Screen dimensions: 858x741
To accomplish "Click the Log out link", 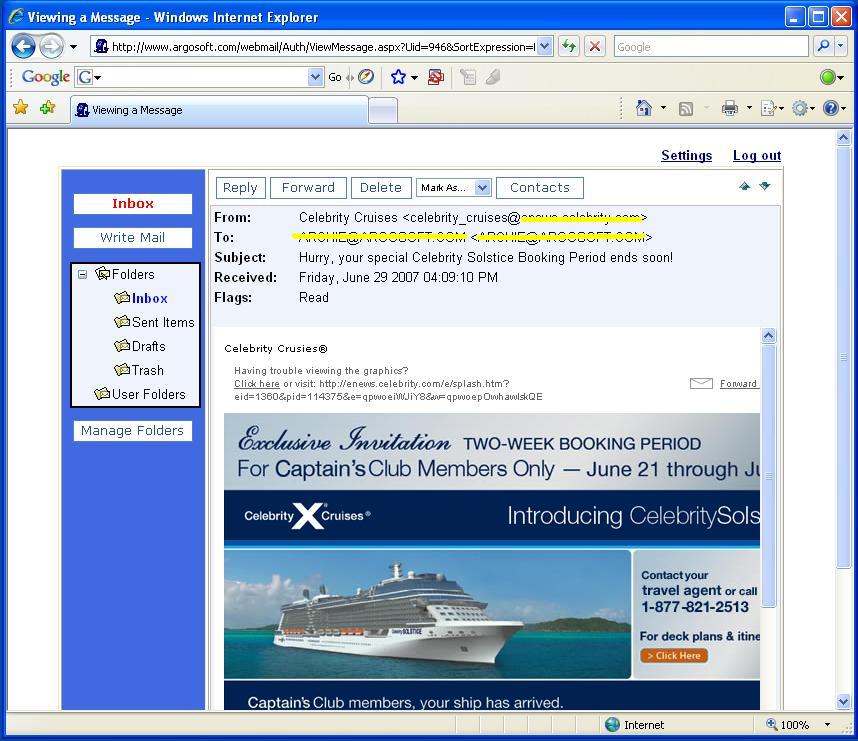I will 757,155.
